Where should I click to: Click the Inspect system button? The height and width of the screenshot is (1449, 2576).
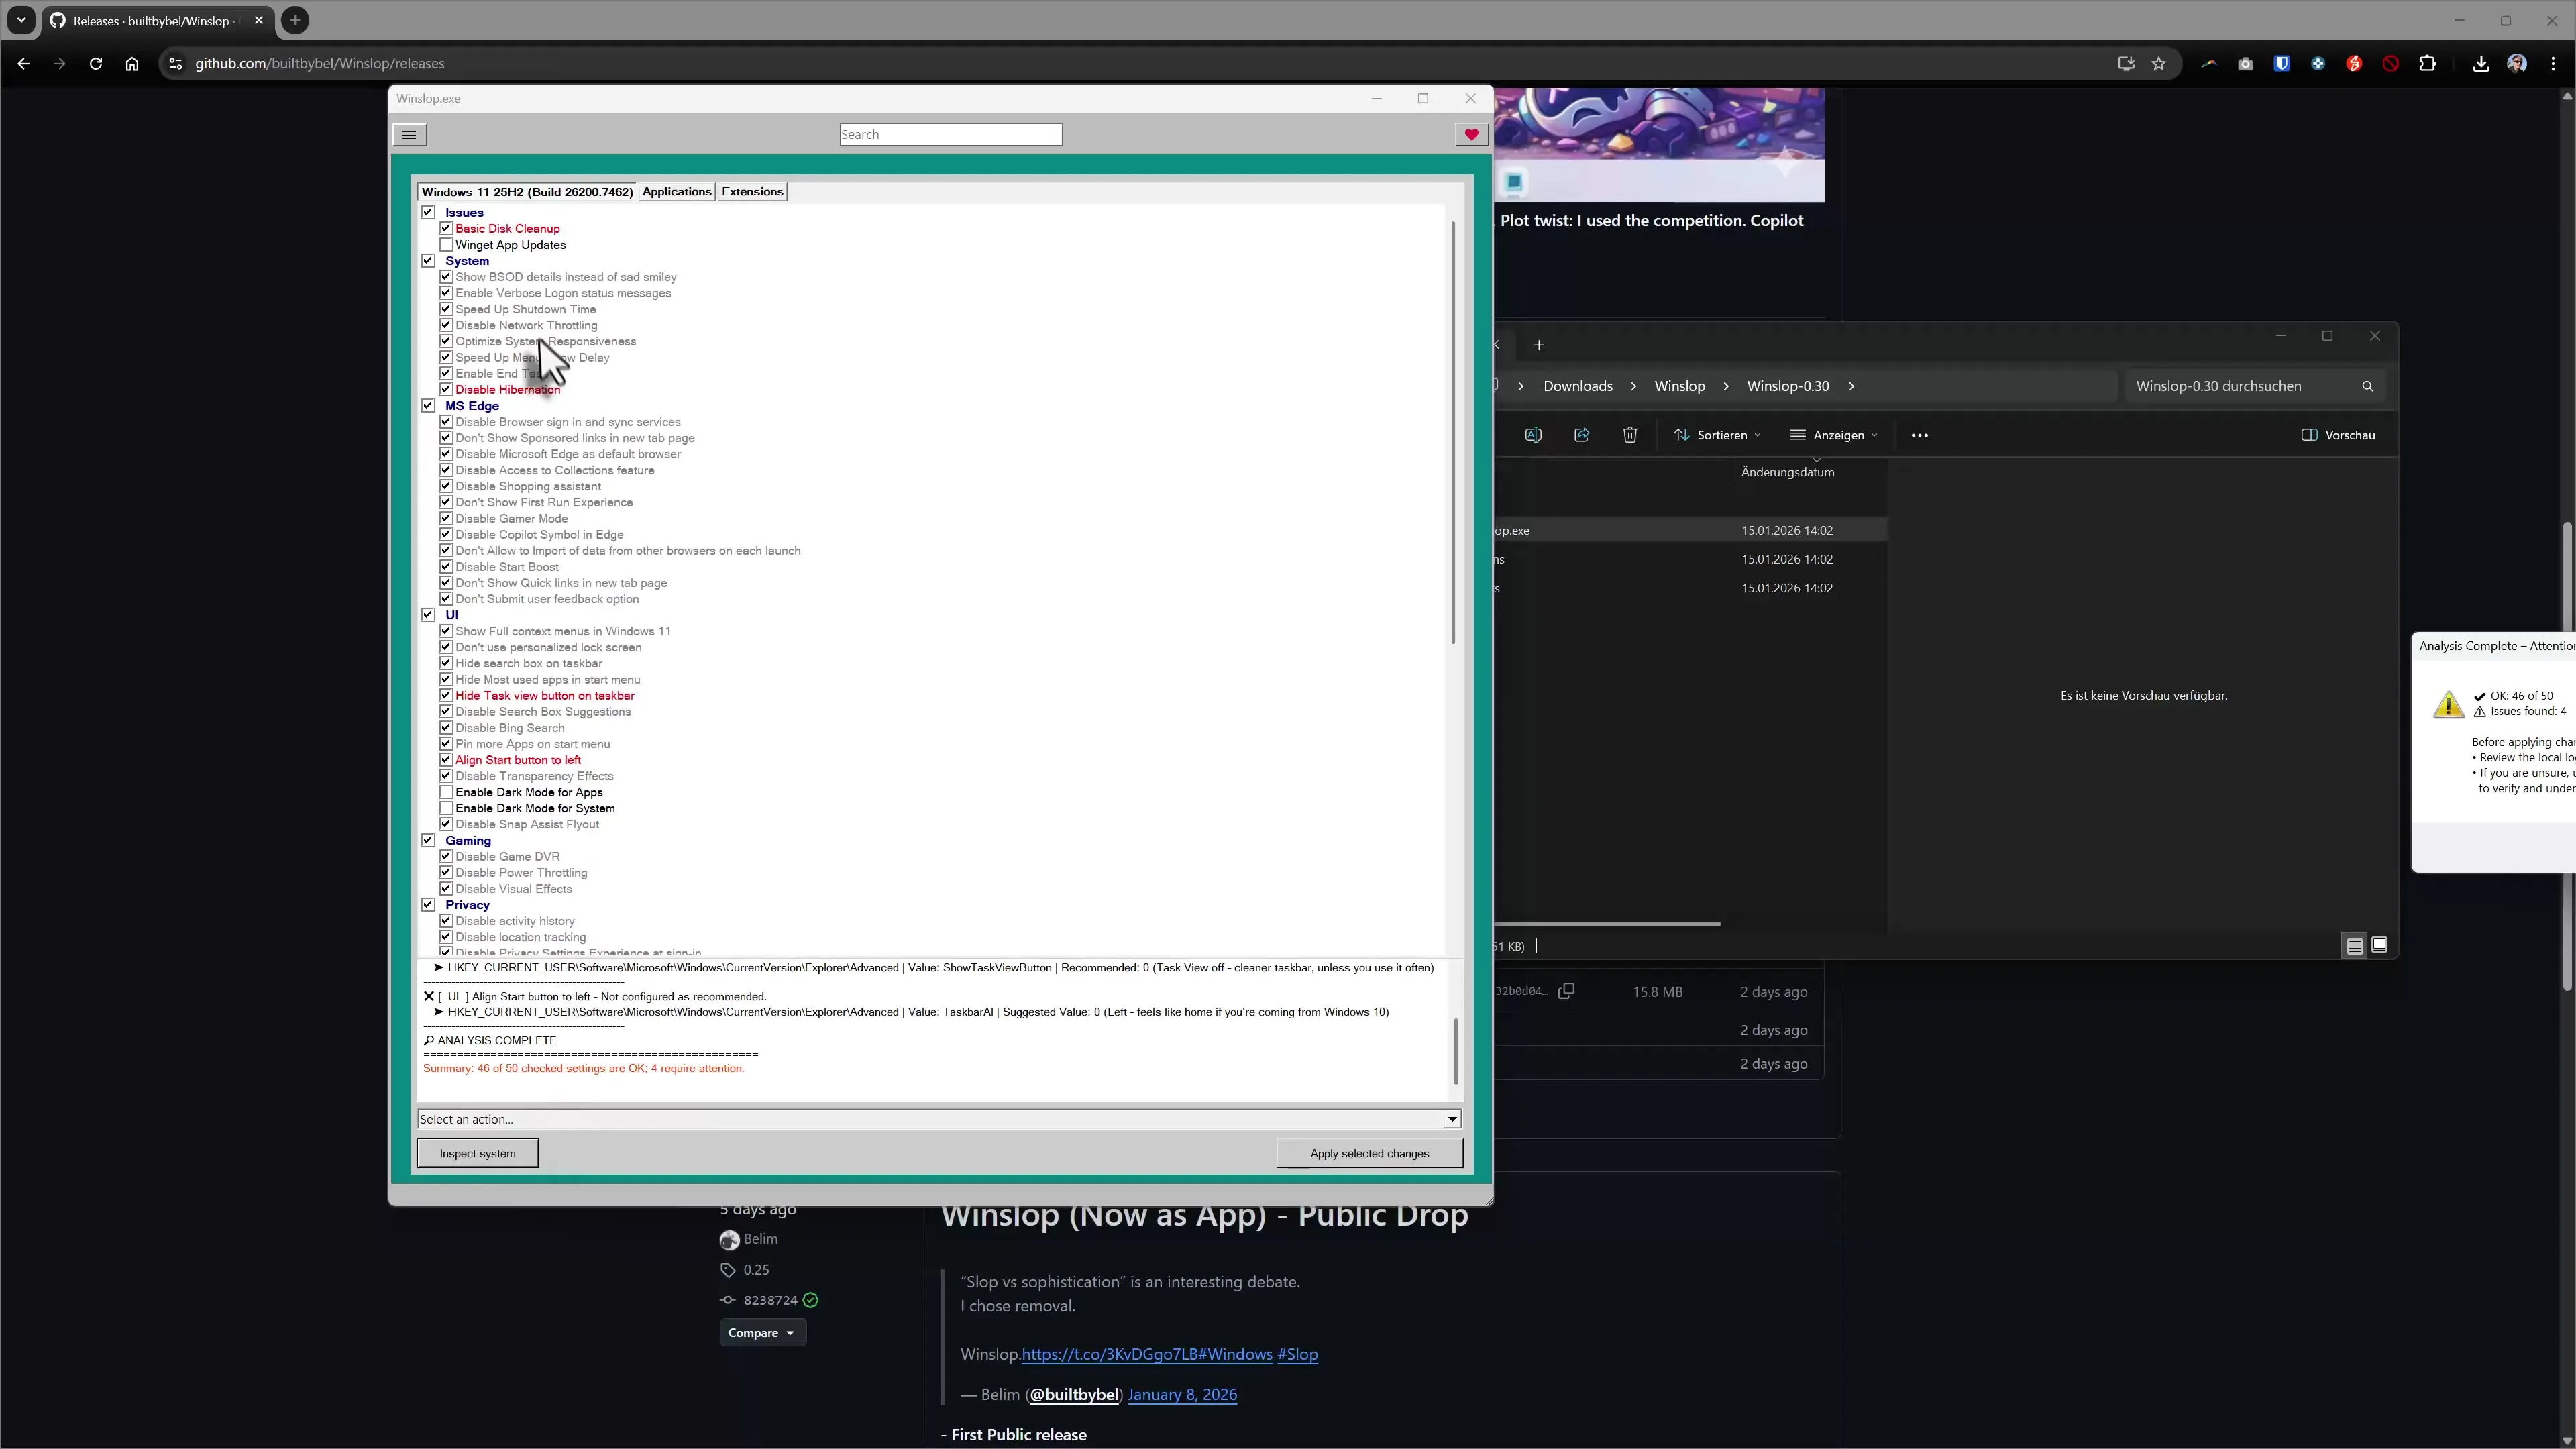point(477,1152)
